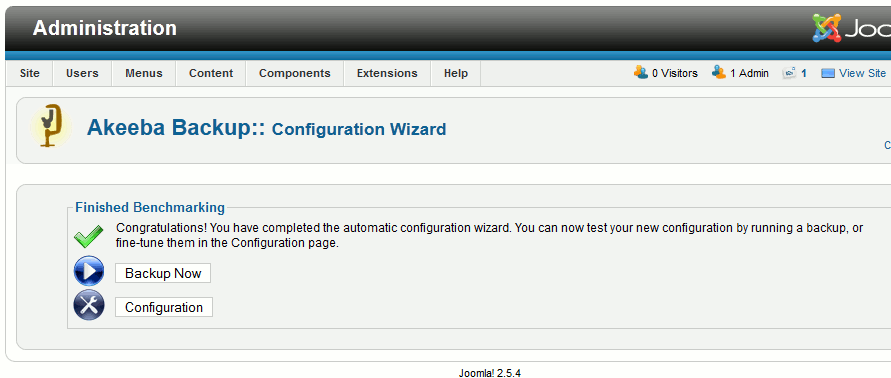Open the Users menu
The image size is (891, 378).
pos(82,73)
